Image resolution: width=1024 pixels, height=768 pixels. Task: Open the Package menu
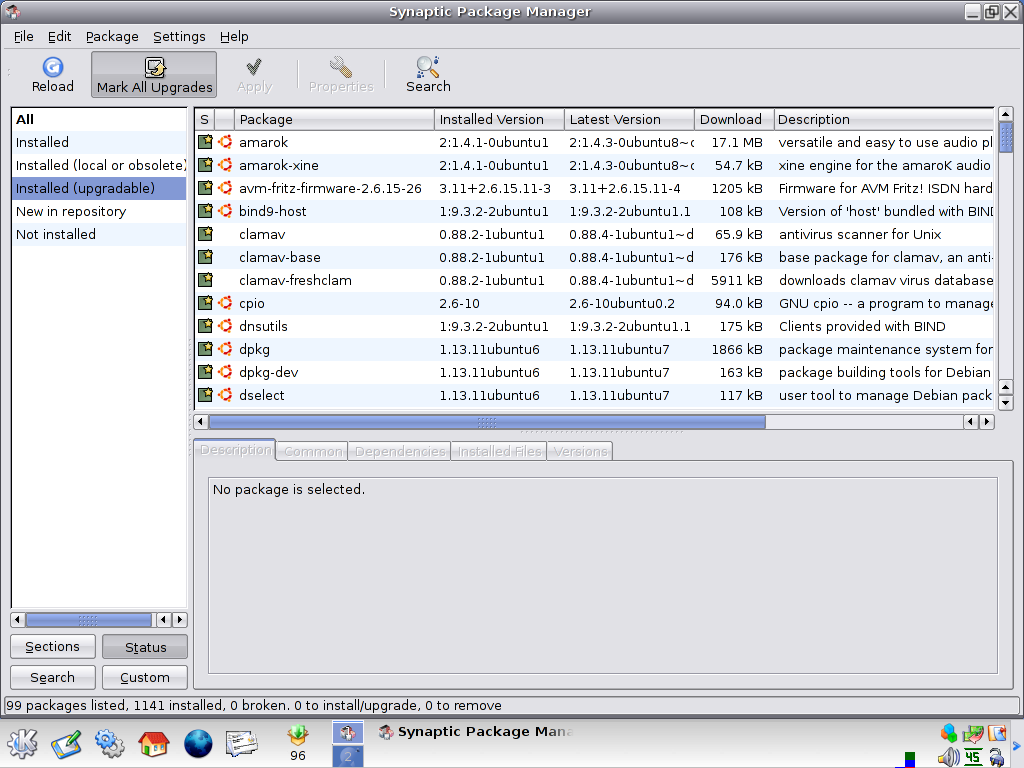pos(112,37)
